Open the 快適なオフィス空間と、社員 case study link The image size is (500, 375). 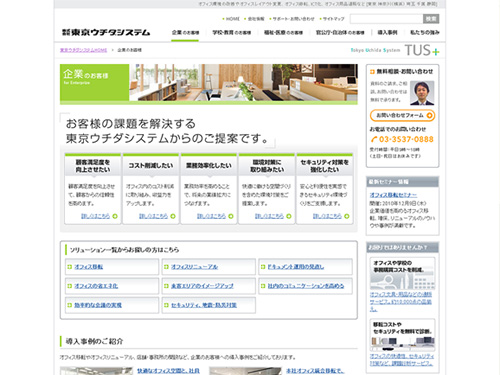pyautogui.click(x=168, y=371)
